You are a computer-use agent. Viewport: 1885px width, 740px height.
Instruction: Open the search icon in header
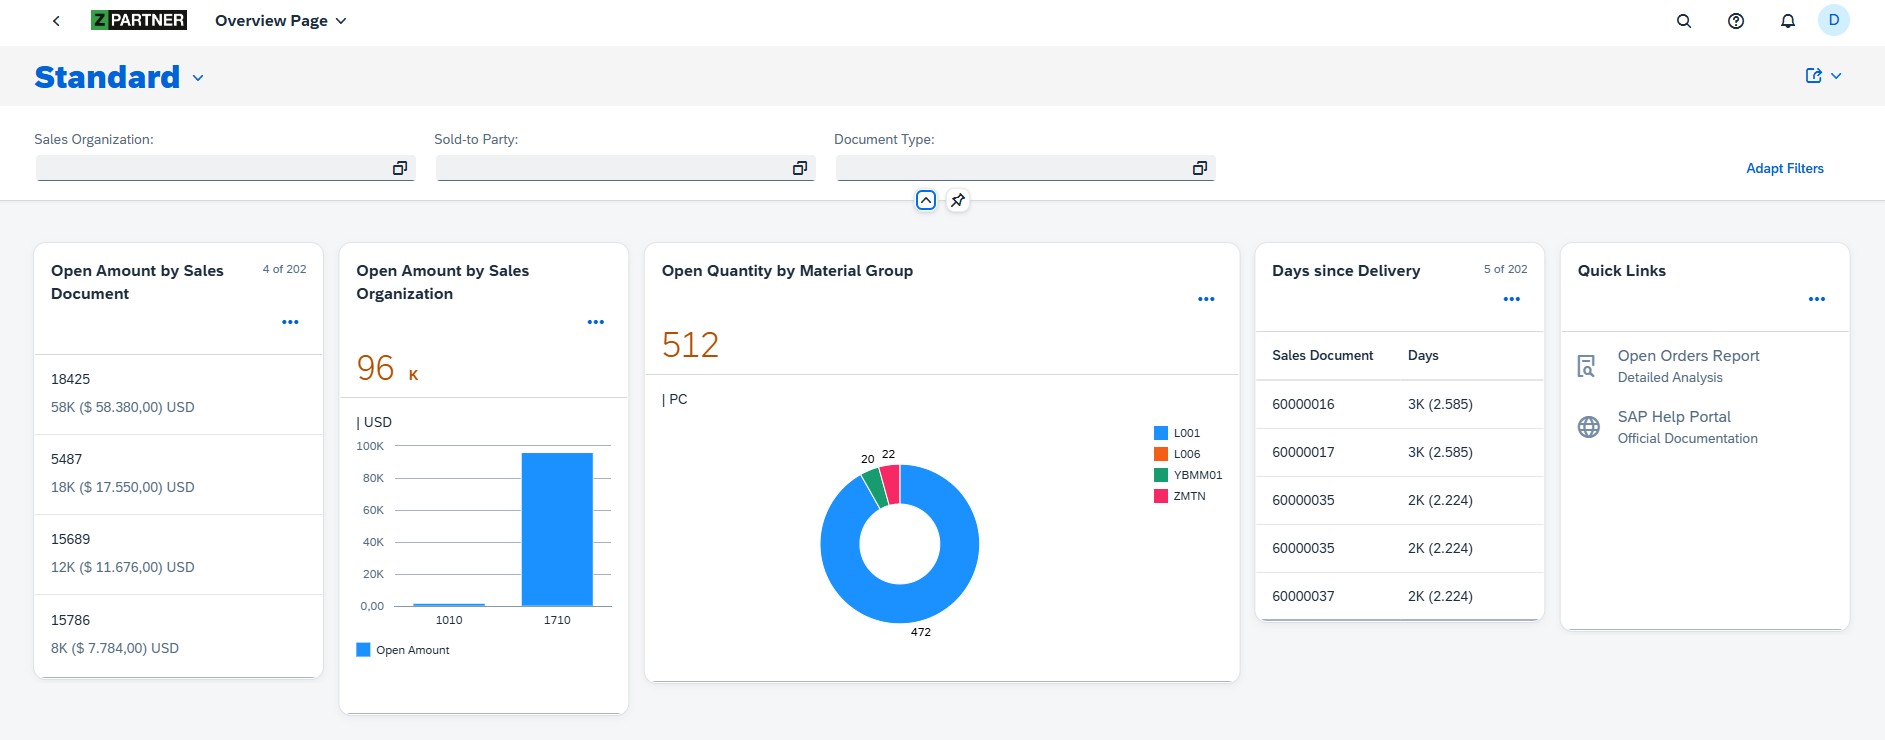pos(1684,21)
